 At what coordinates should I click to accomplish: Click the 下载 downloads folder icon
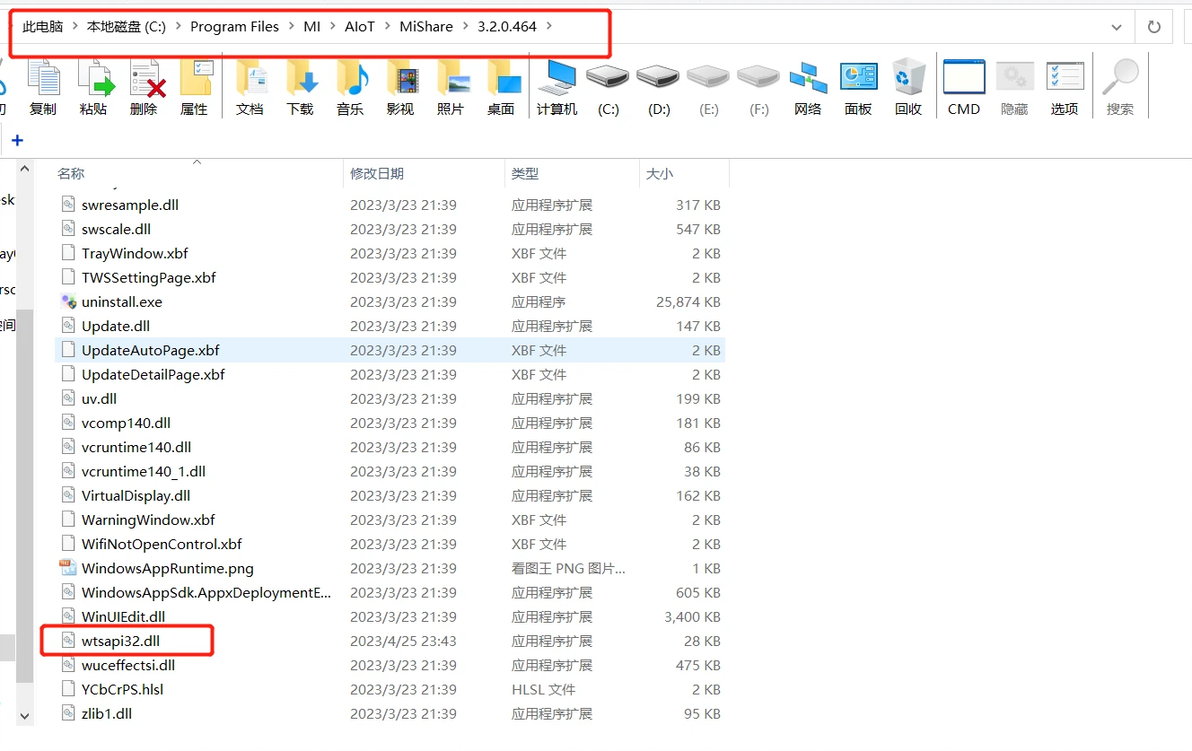click(300, 78)
